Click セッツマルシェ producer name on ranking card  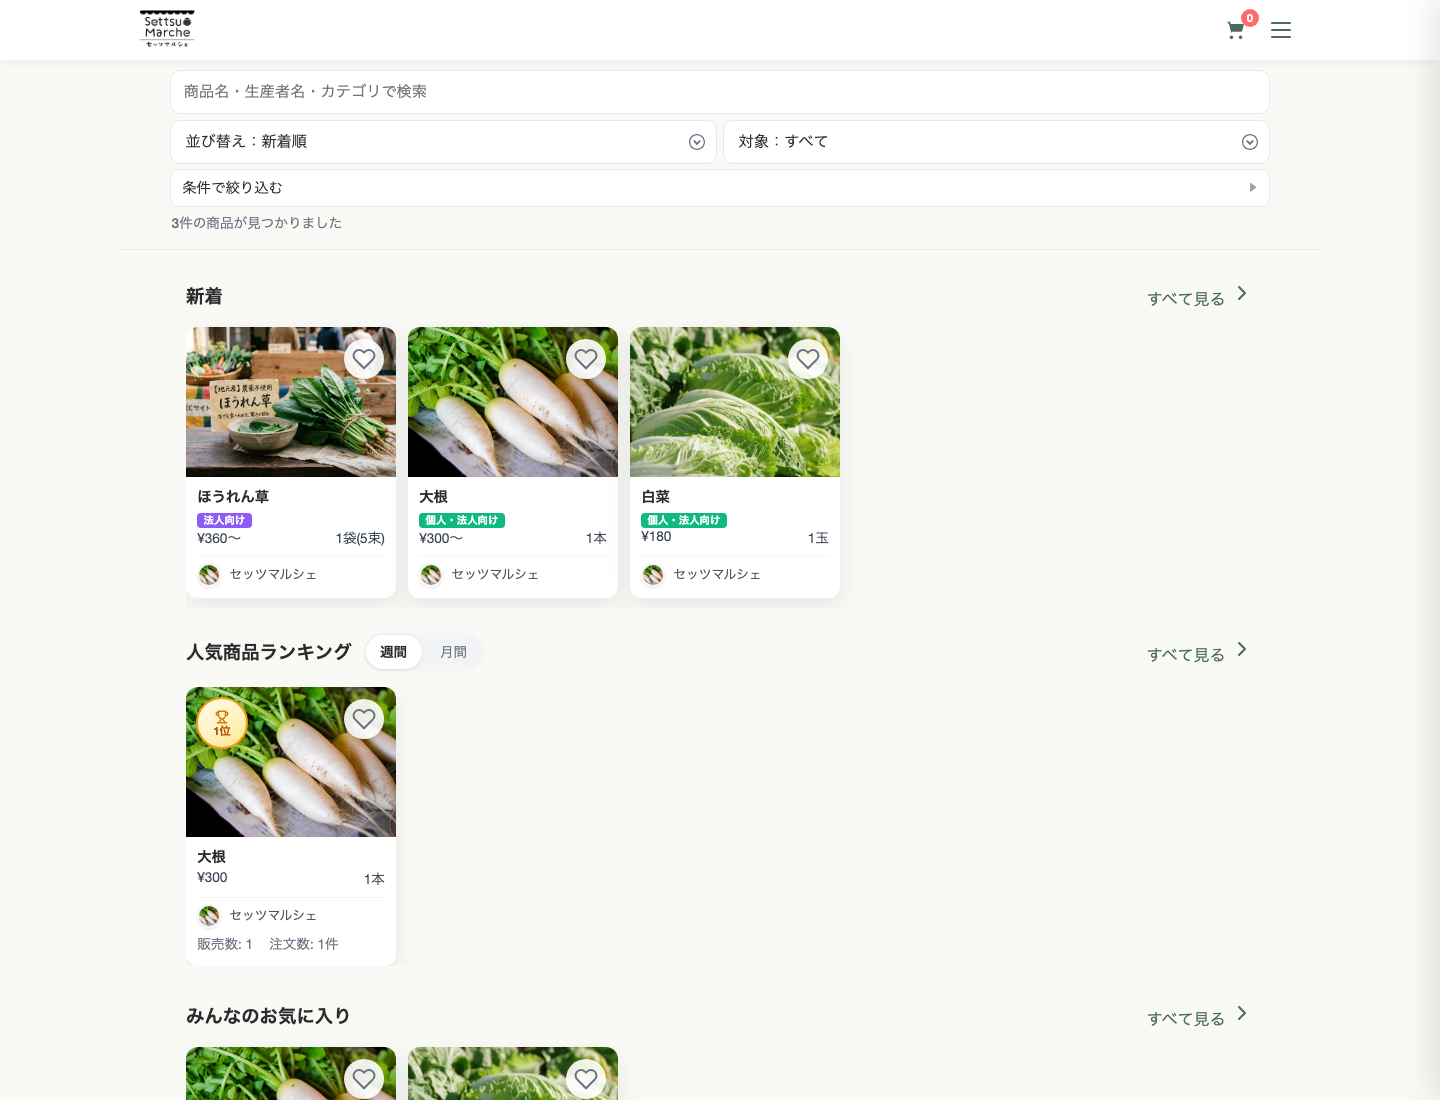pos(273,915)
